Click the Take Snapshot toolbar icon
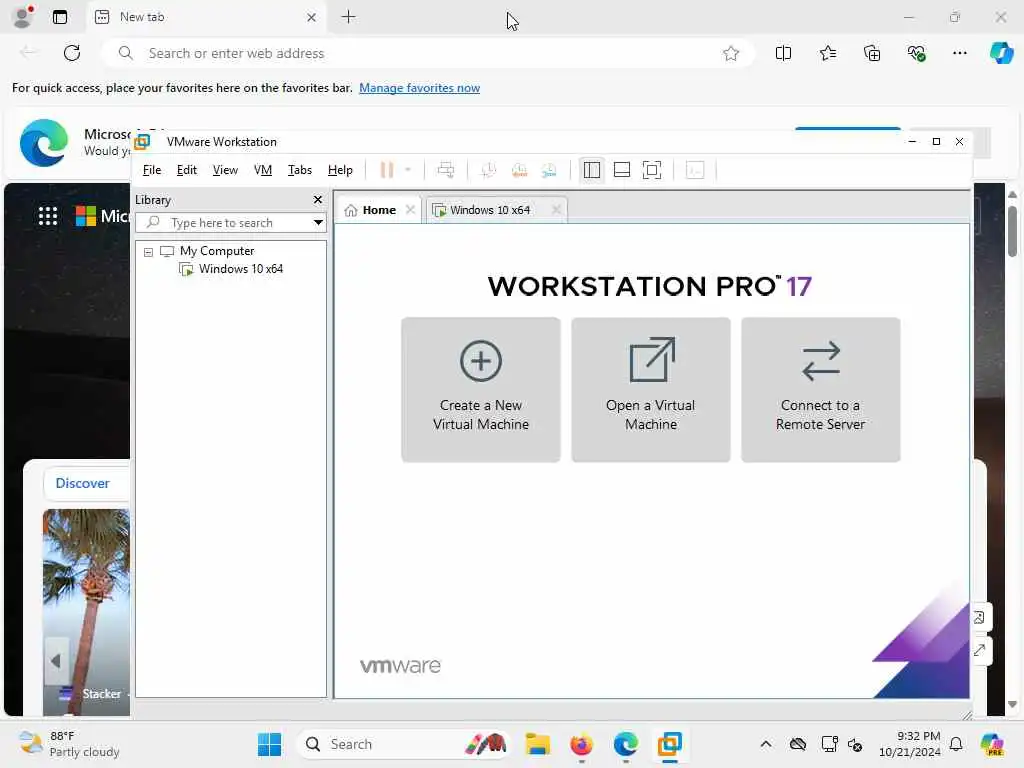 pos(488,170)
